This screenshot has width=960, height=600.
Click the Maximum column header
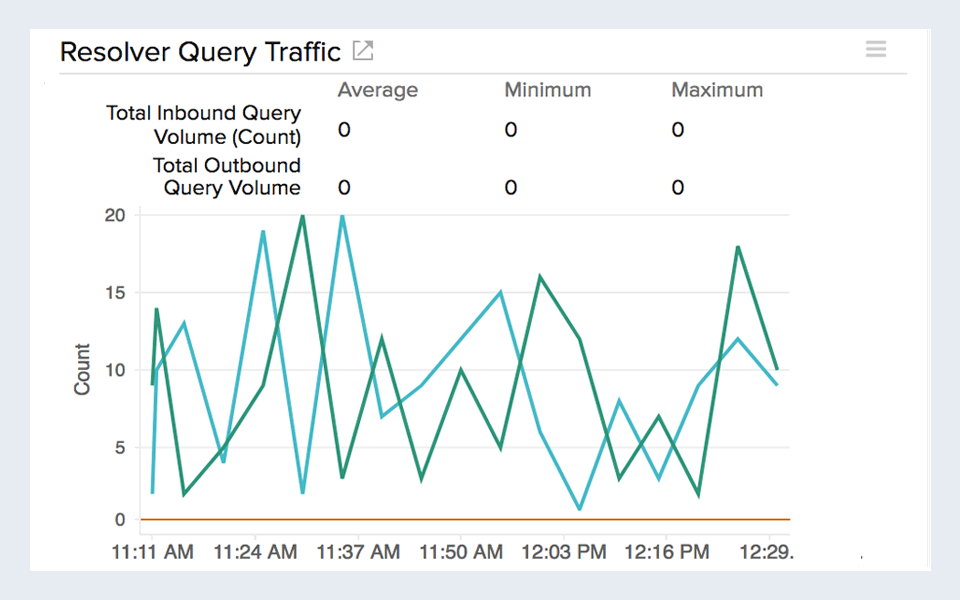click(x=717, y=90)
